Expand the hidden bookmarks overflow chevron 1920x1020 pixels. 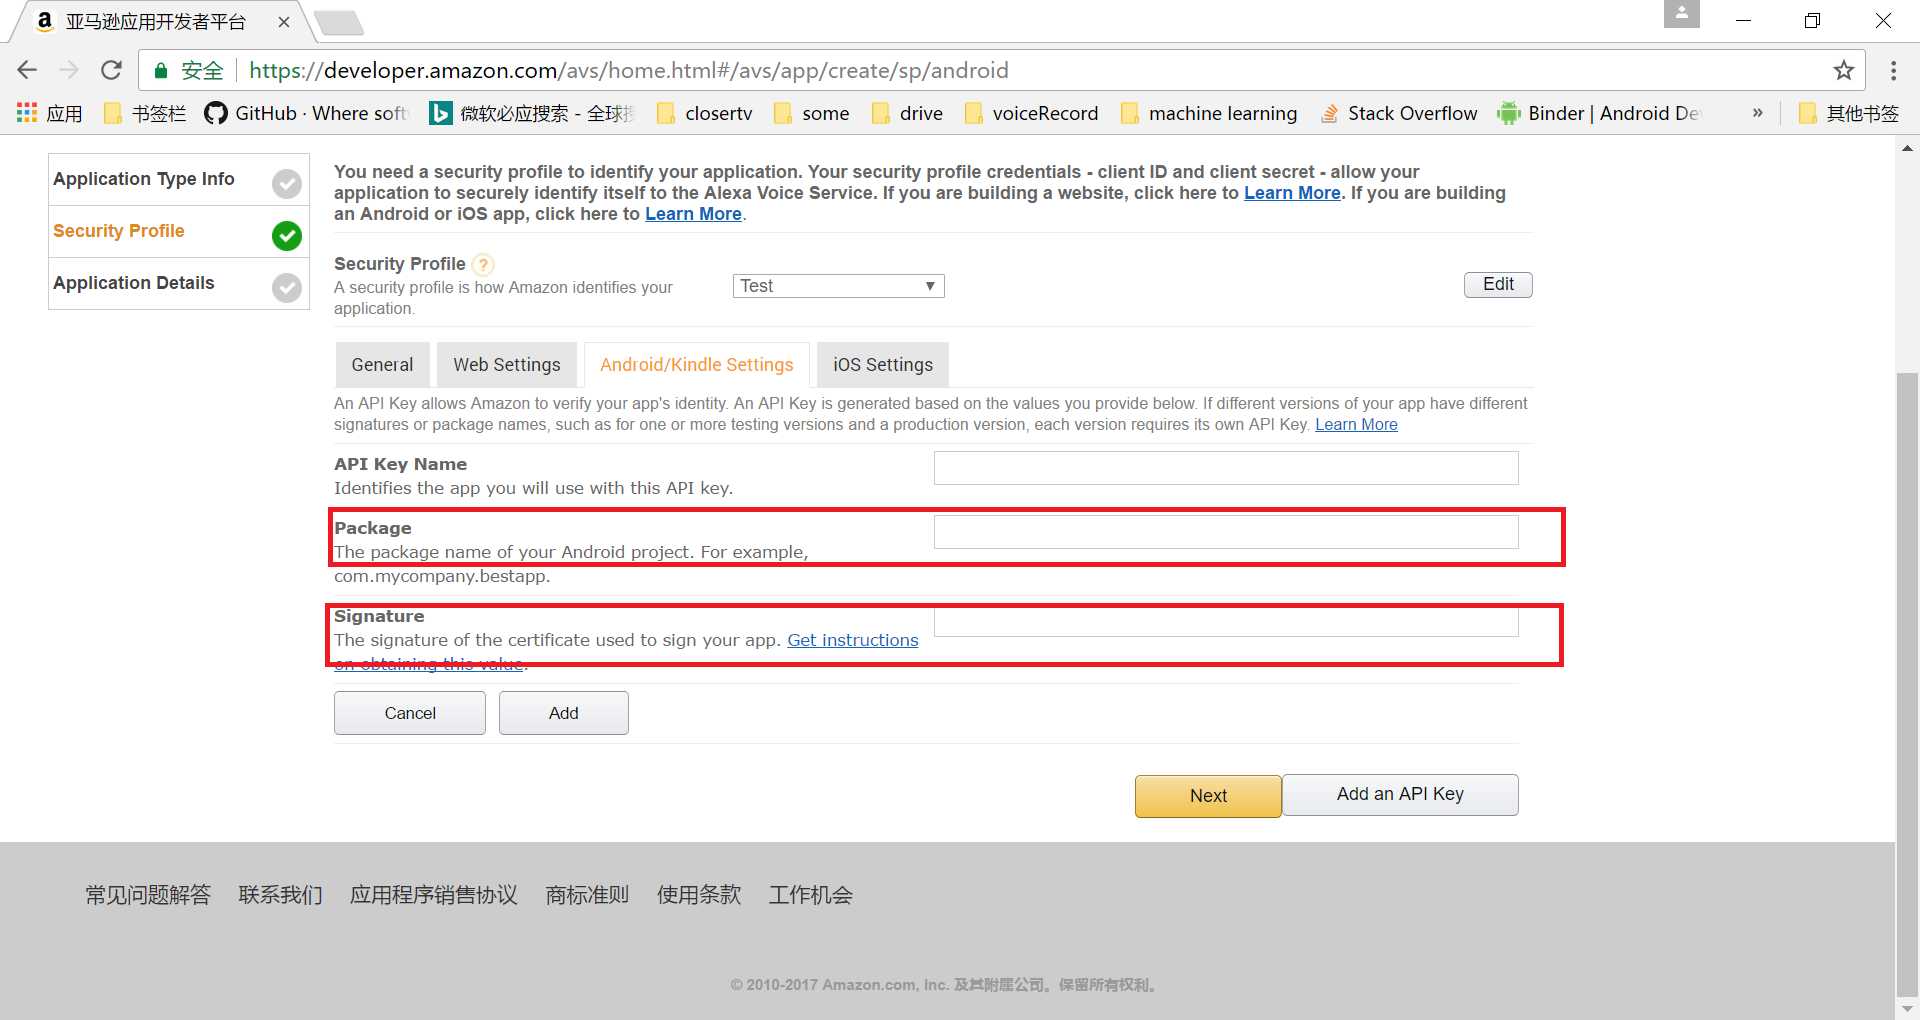[1757, 113]
